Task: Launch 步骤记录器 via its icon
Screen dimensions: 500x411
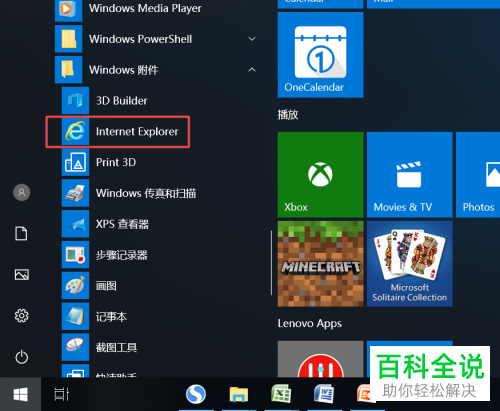Action: point(75,255)
